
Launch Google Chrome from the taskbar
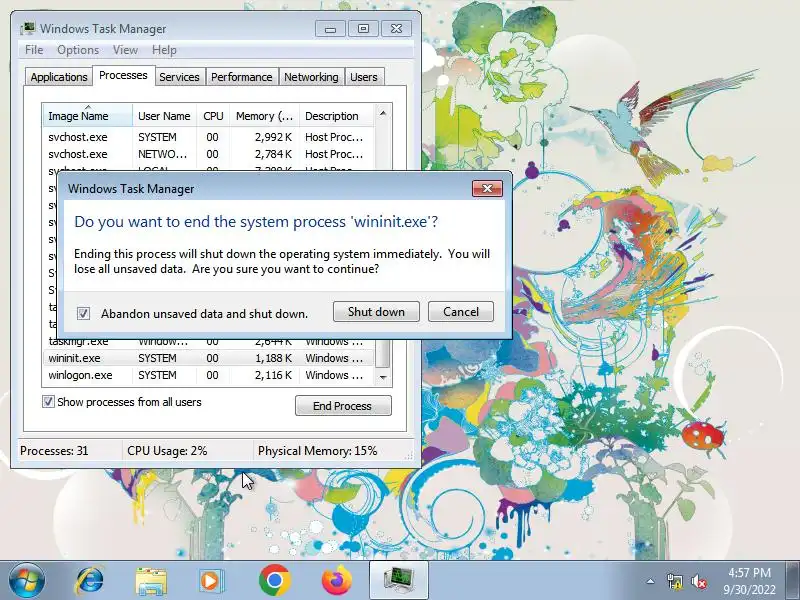[274, 581]
